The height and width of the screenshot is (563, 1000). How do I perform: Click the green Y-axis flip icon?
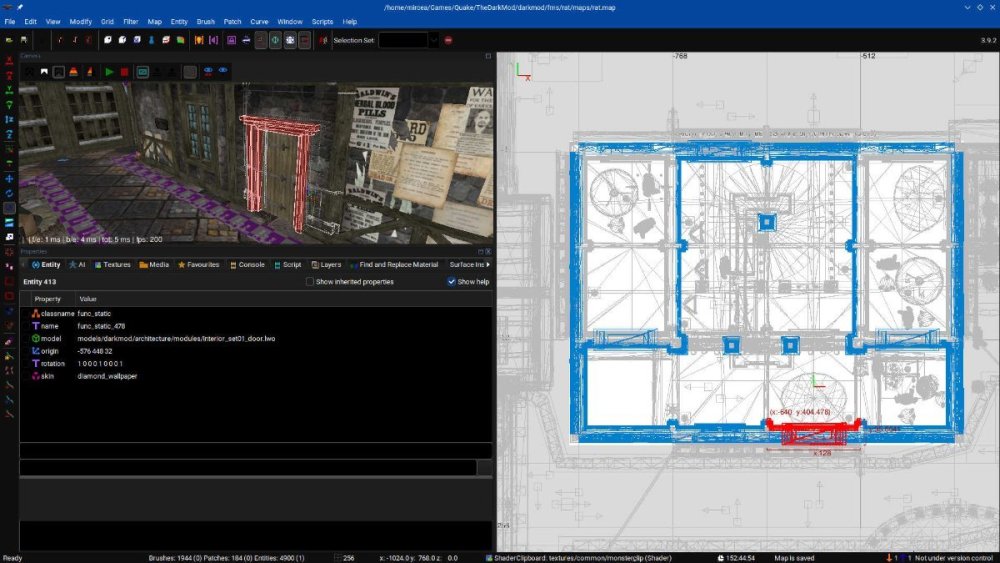pyautogui.click(x=9, y=89)
